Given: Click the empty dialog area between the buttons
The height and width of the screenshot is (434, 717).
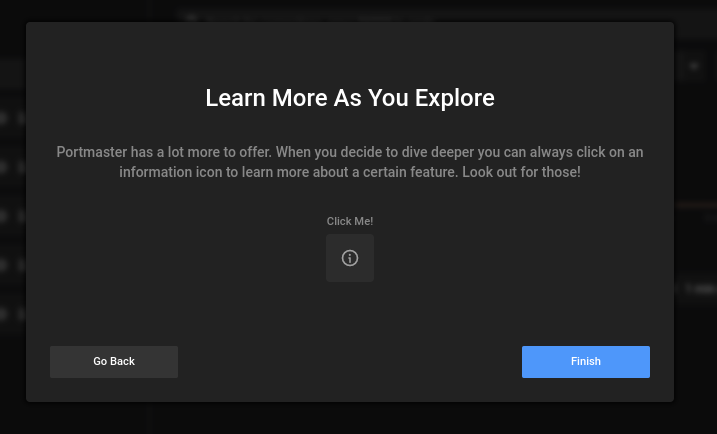Looking at the screenshot, I should (350, 361).
